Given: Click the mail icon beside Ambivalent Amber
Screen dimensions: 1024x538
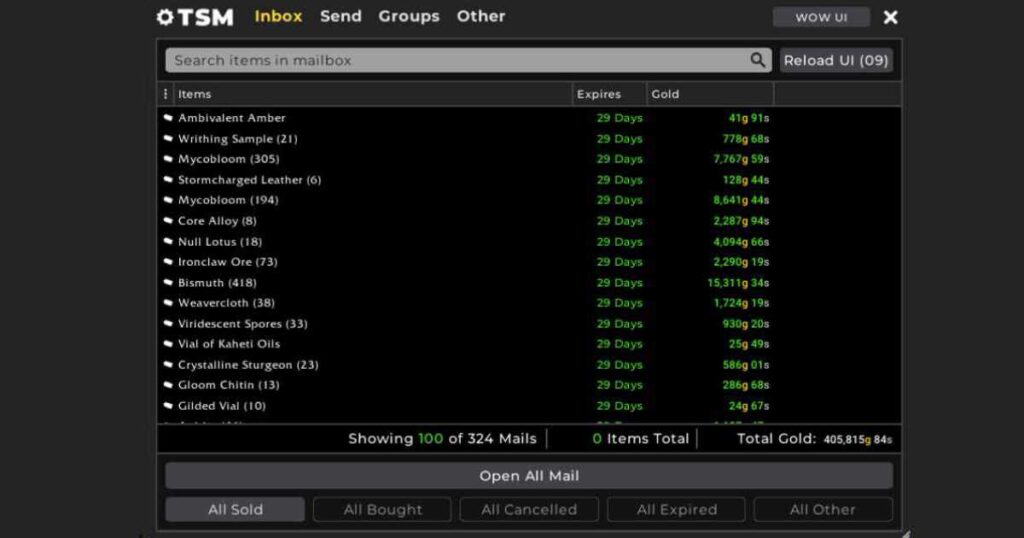Looking at the screenshot, I should [168, 118].
